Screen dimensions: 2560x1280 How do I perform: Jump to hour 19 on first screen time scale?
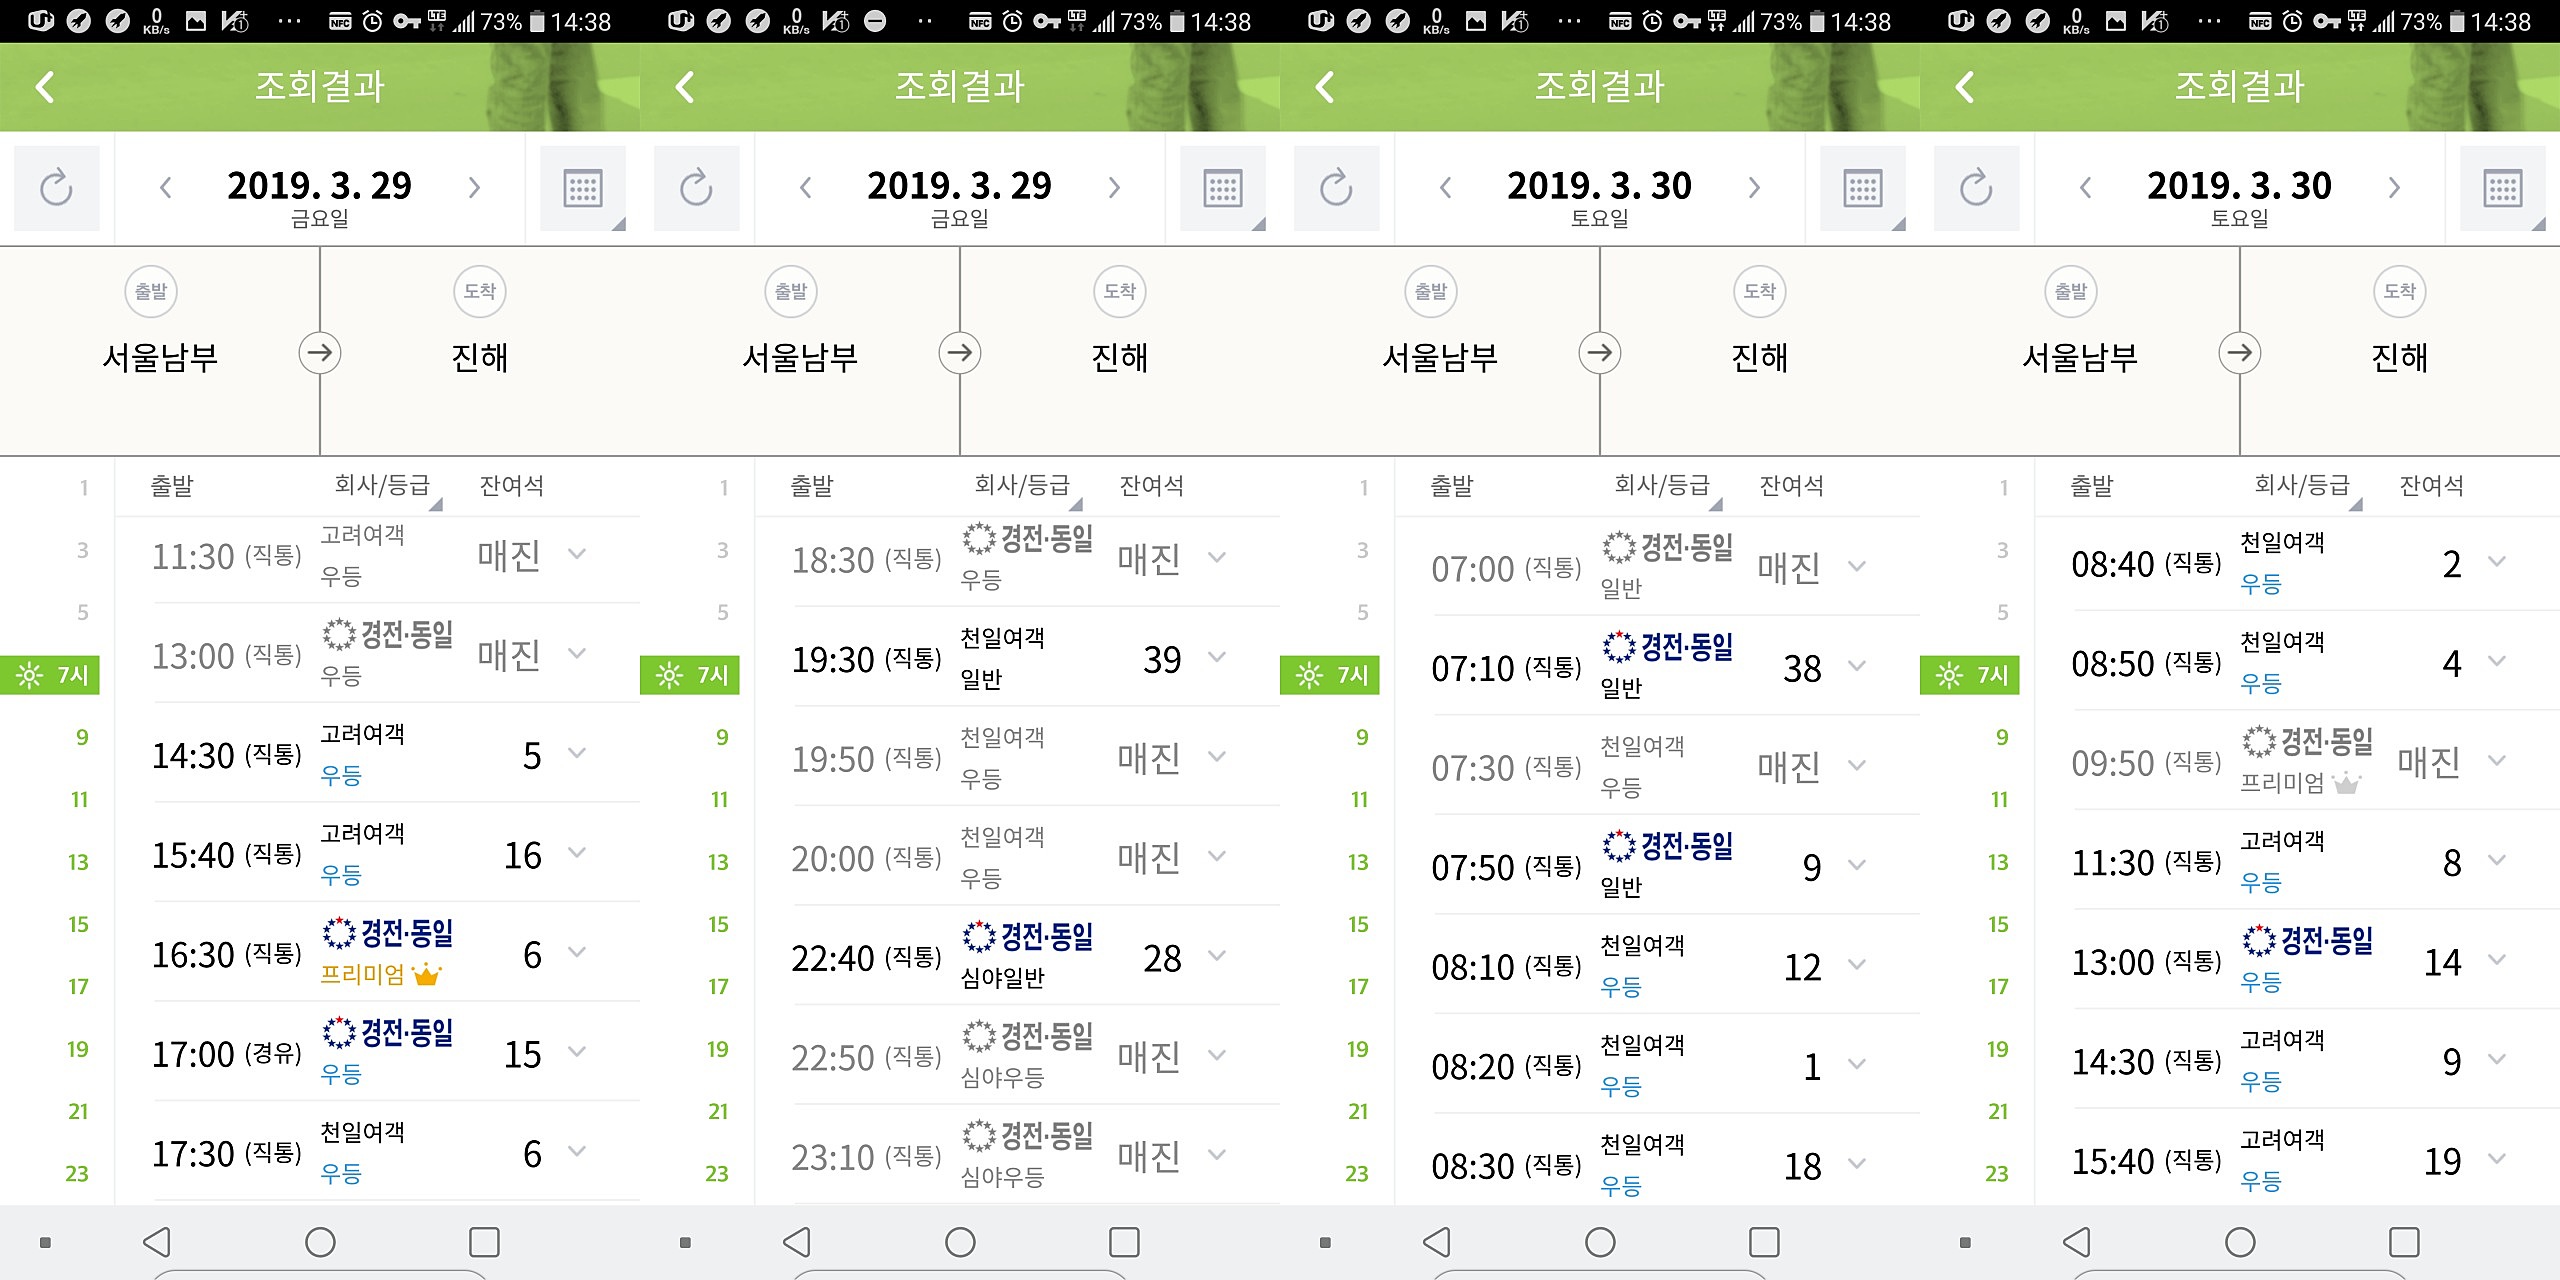click(x=78, y=1049)
